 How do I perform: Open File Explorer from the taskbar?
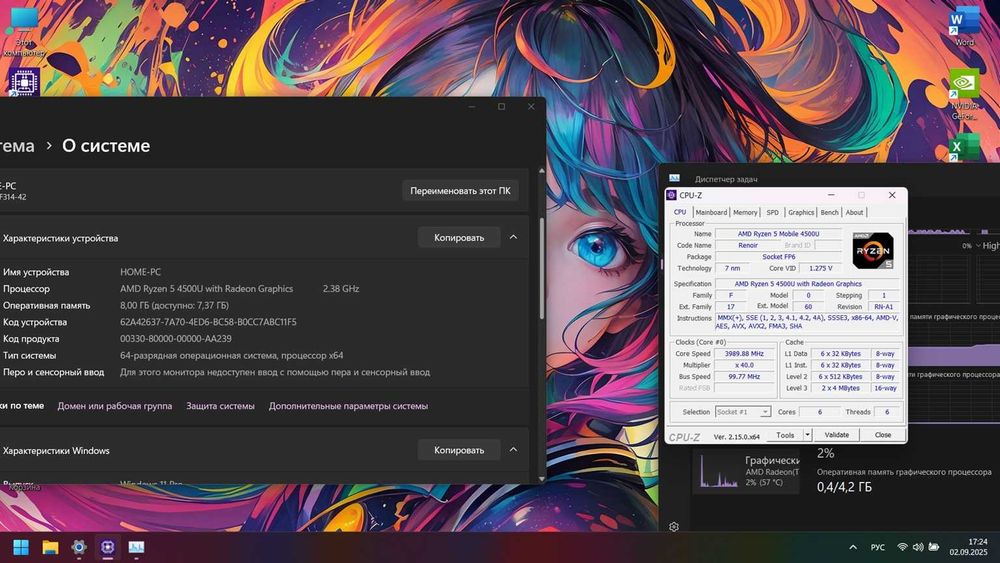tap(50, 547)
